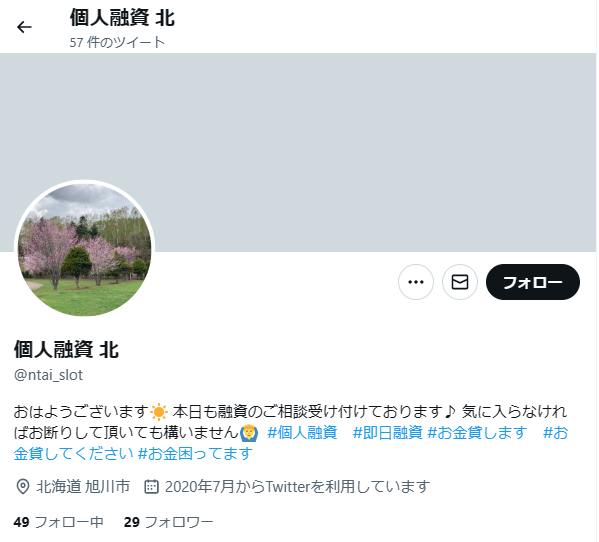Send a message via envelope icon
599x542 pixels.
(x=461, y=283)
